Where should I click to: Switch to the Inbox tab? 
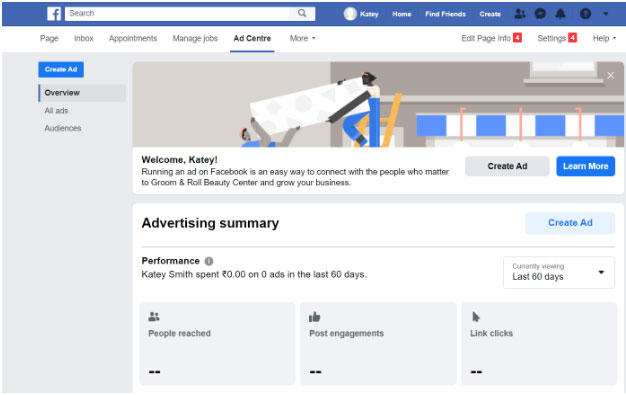click(x=83, y=38)
